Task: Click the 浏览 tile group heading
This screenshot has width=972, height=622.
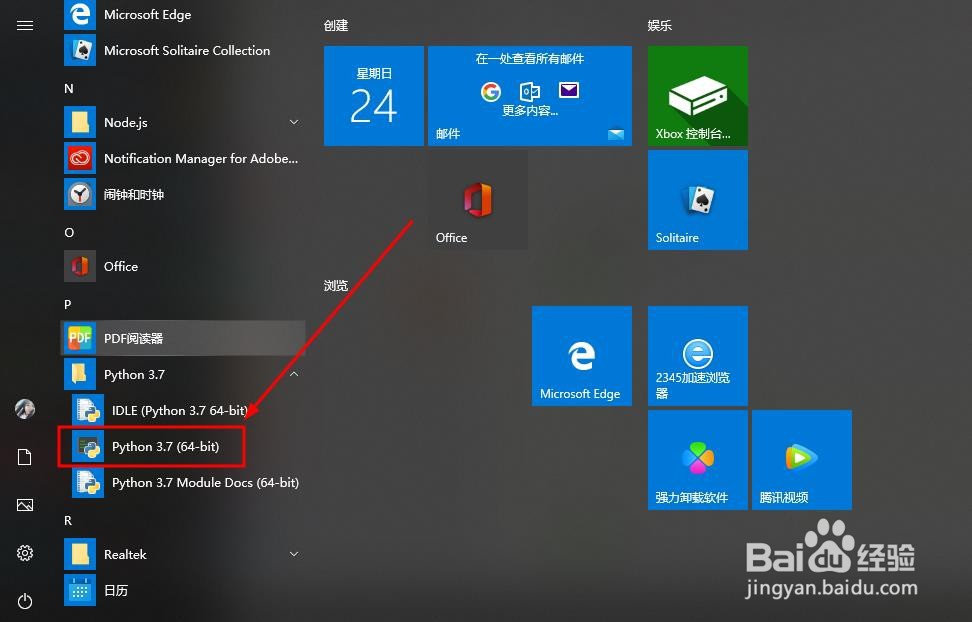Action: tap(336, 285)
